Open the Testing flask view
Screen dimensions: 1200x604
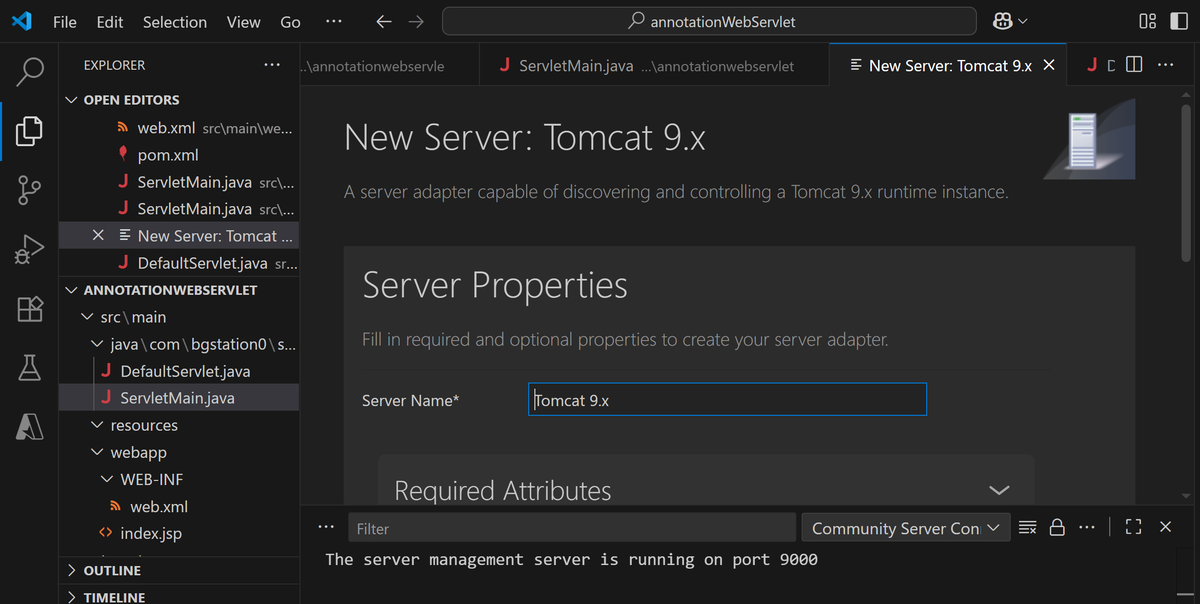pos(30,368)
